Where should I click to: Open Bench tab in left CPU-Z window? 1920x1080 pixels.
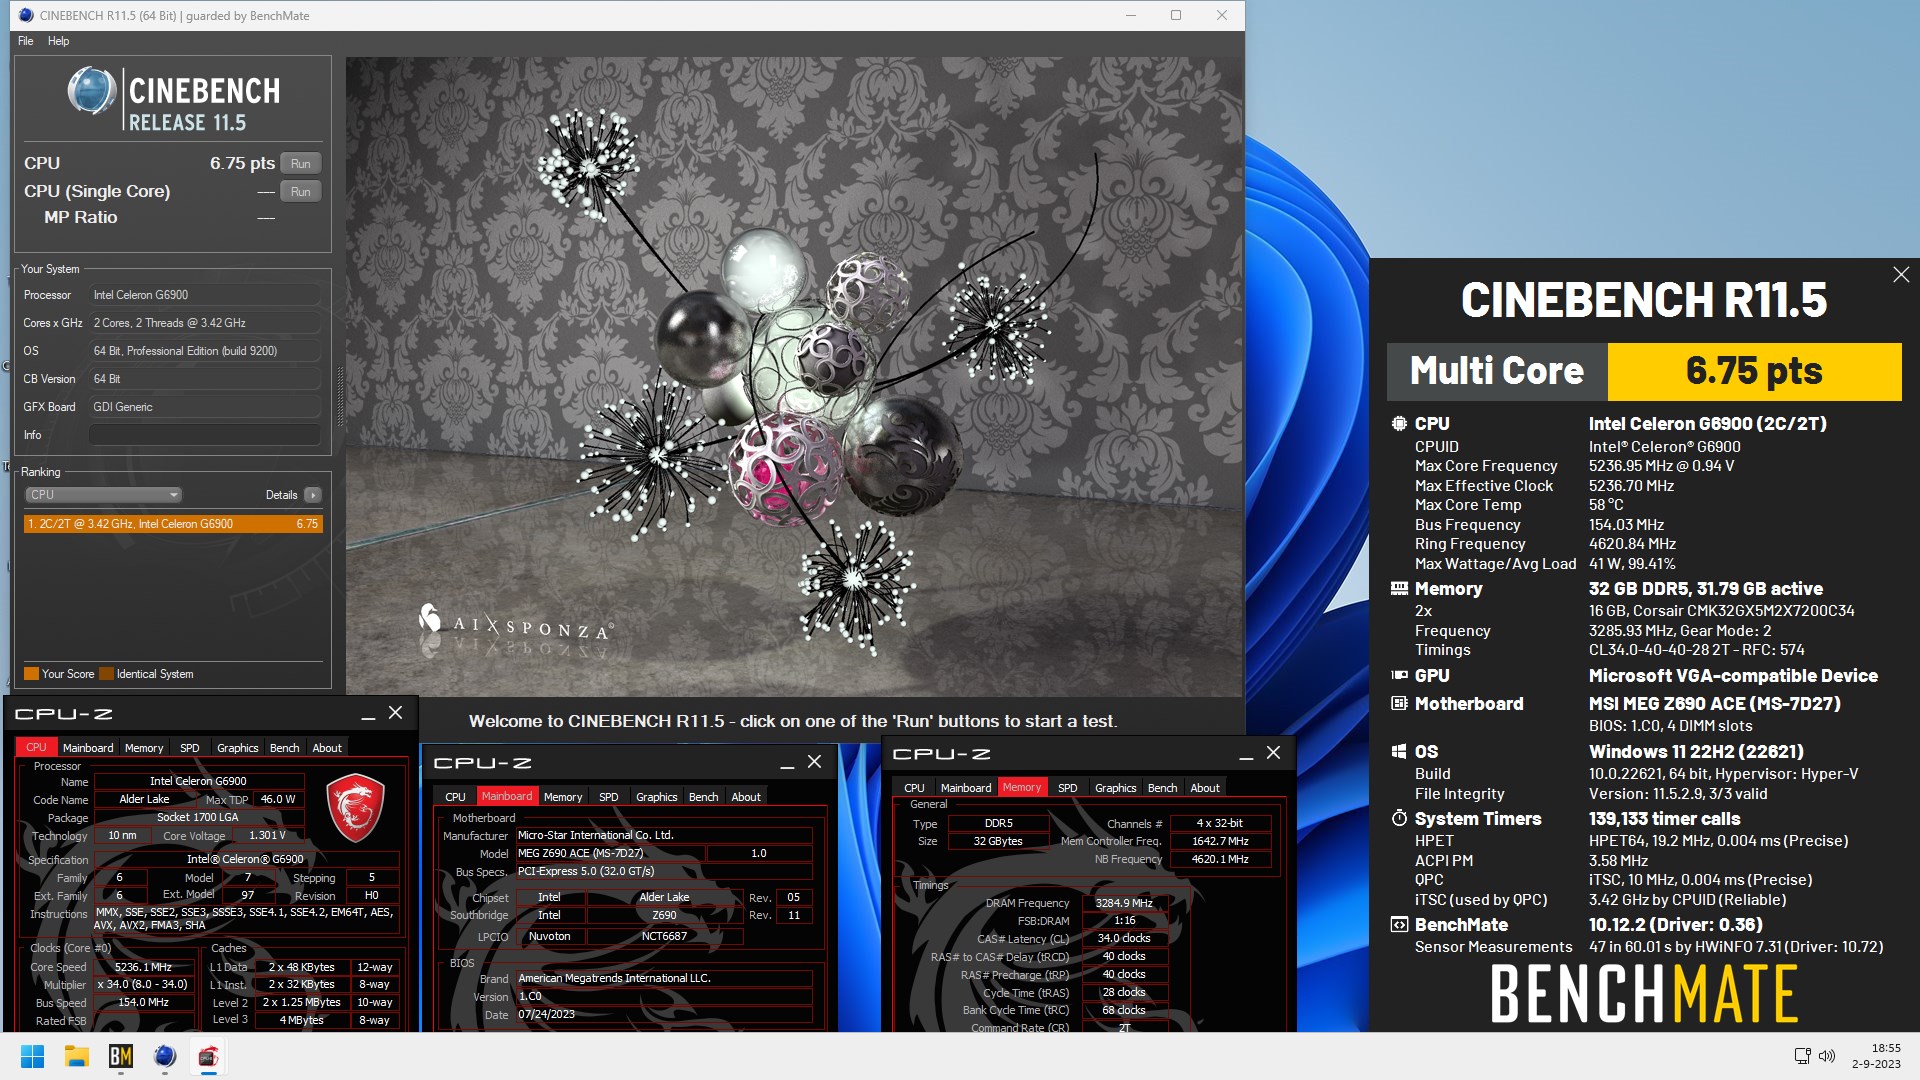click(285, 748)
